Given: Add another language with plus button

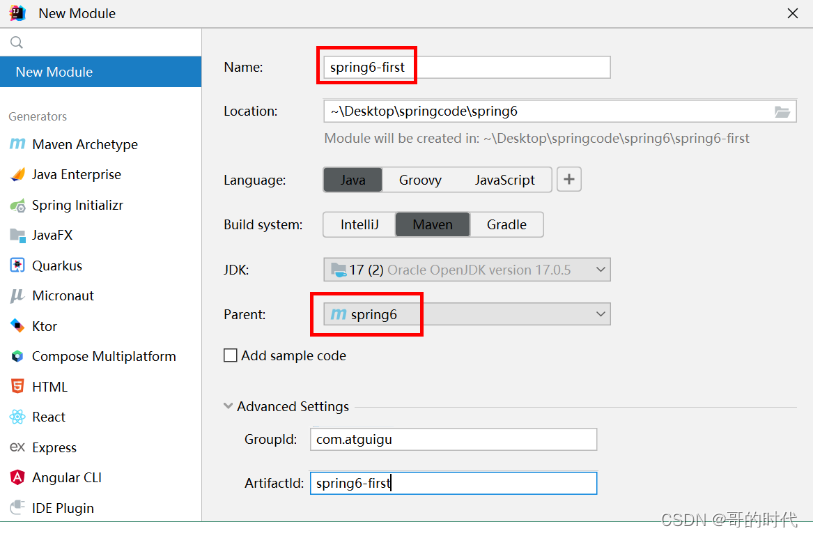Looking at the screenshot, I should 569,179.
